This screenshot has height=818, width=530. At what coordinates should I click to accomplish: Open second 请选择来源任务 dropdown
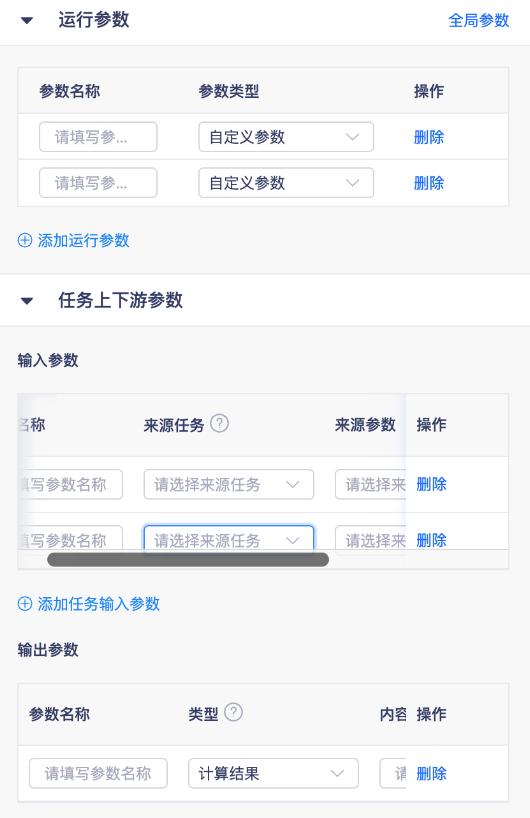point(228,540)
